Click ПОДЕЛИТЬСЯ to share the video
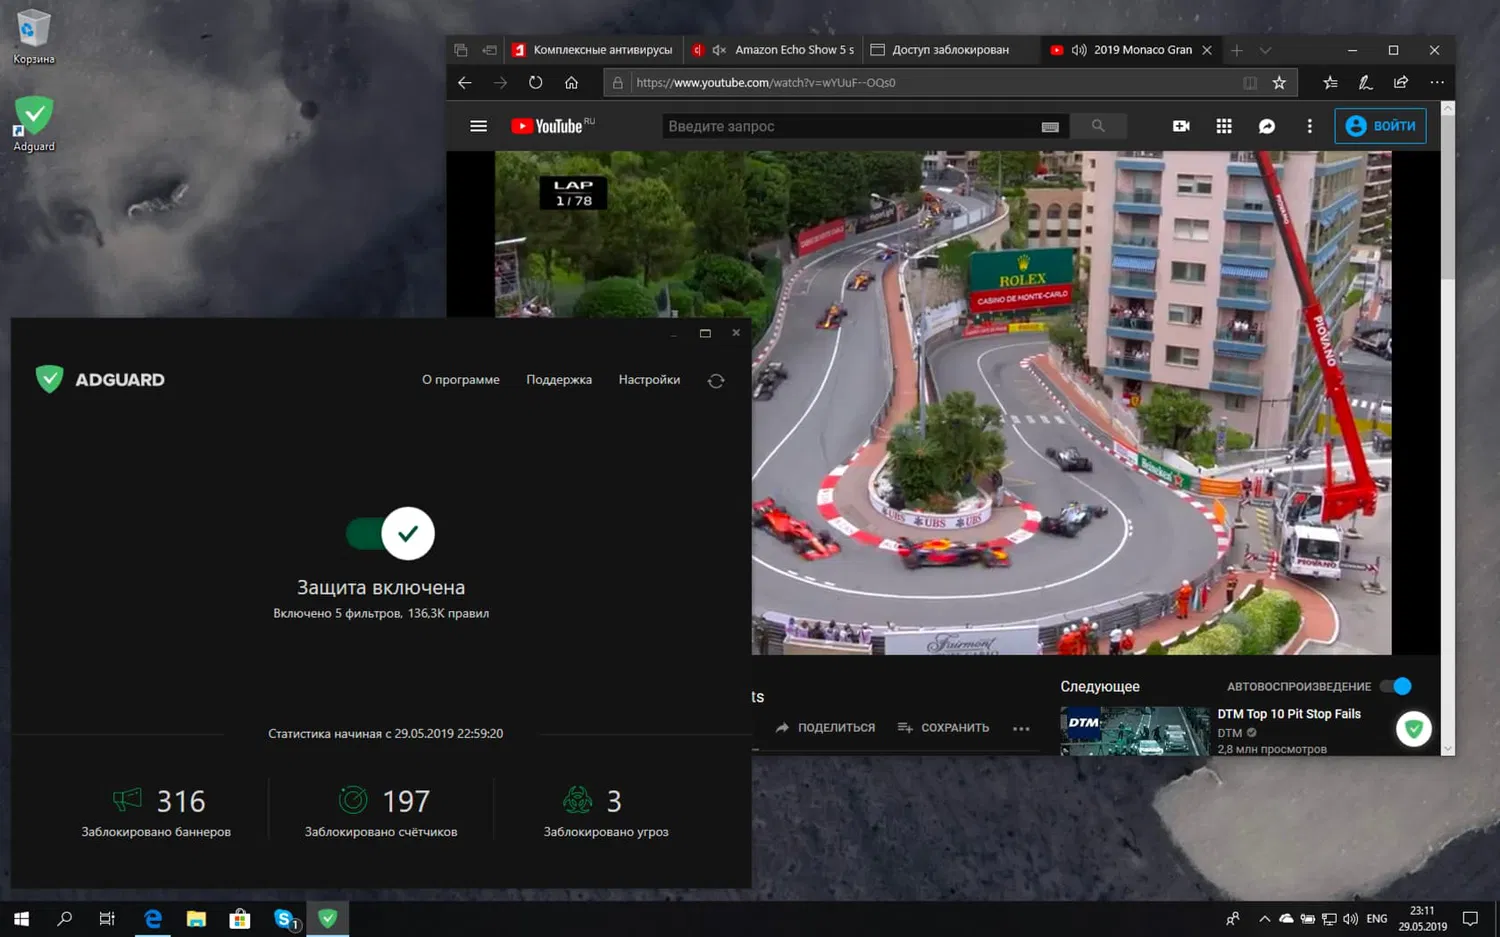This screenshot has width=1500, height=937. (825, 728)
